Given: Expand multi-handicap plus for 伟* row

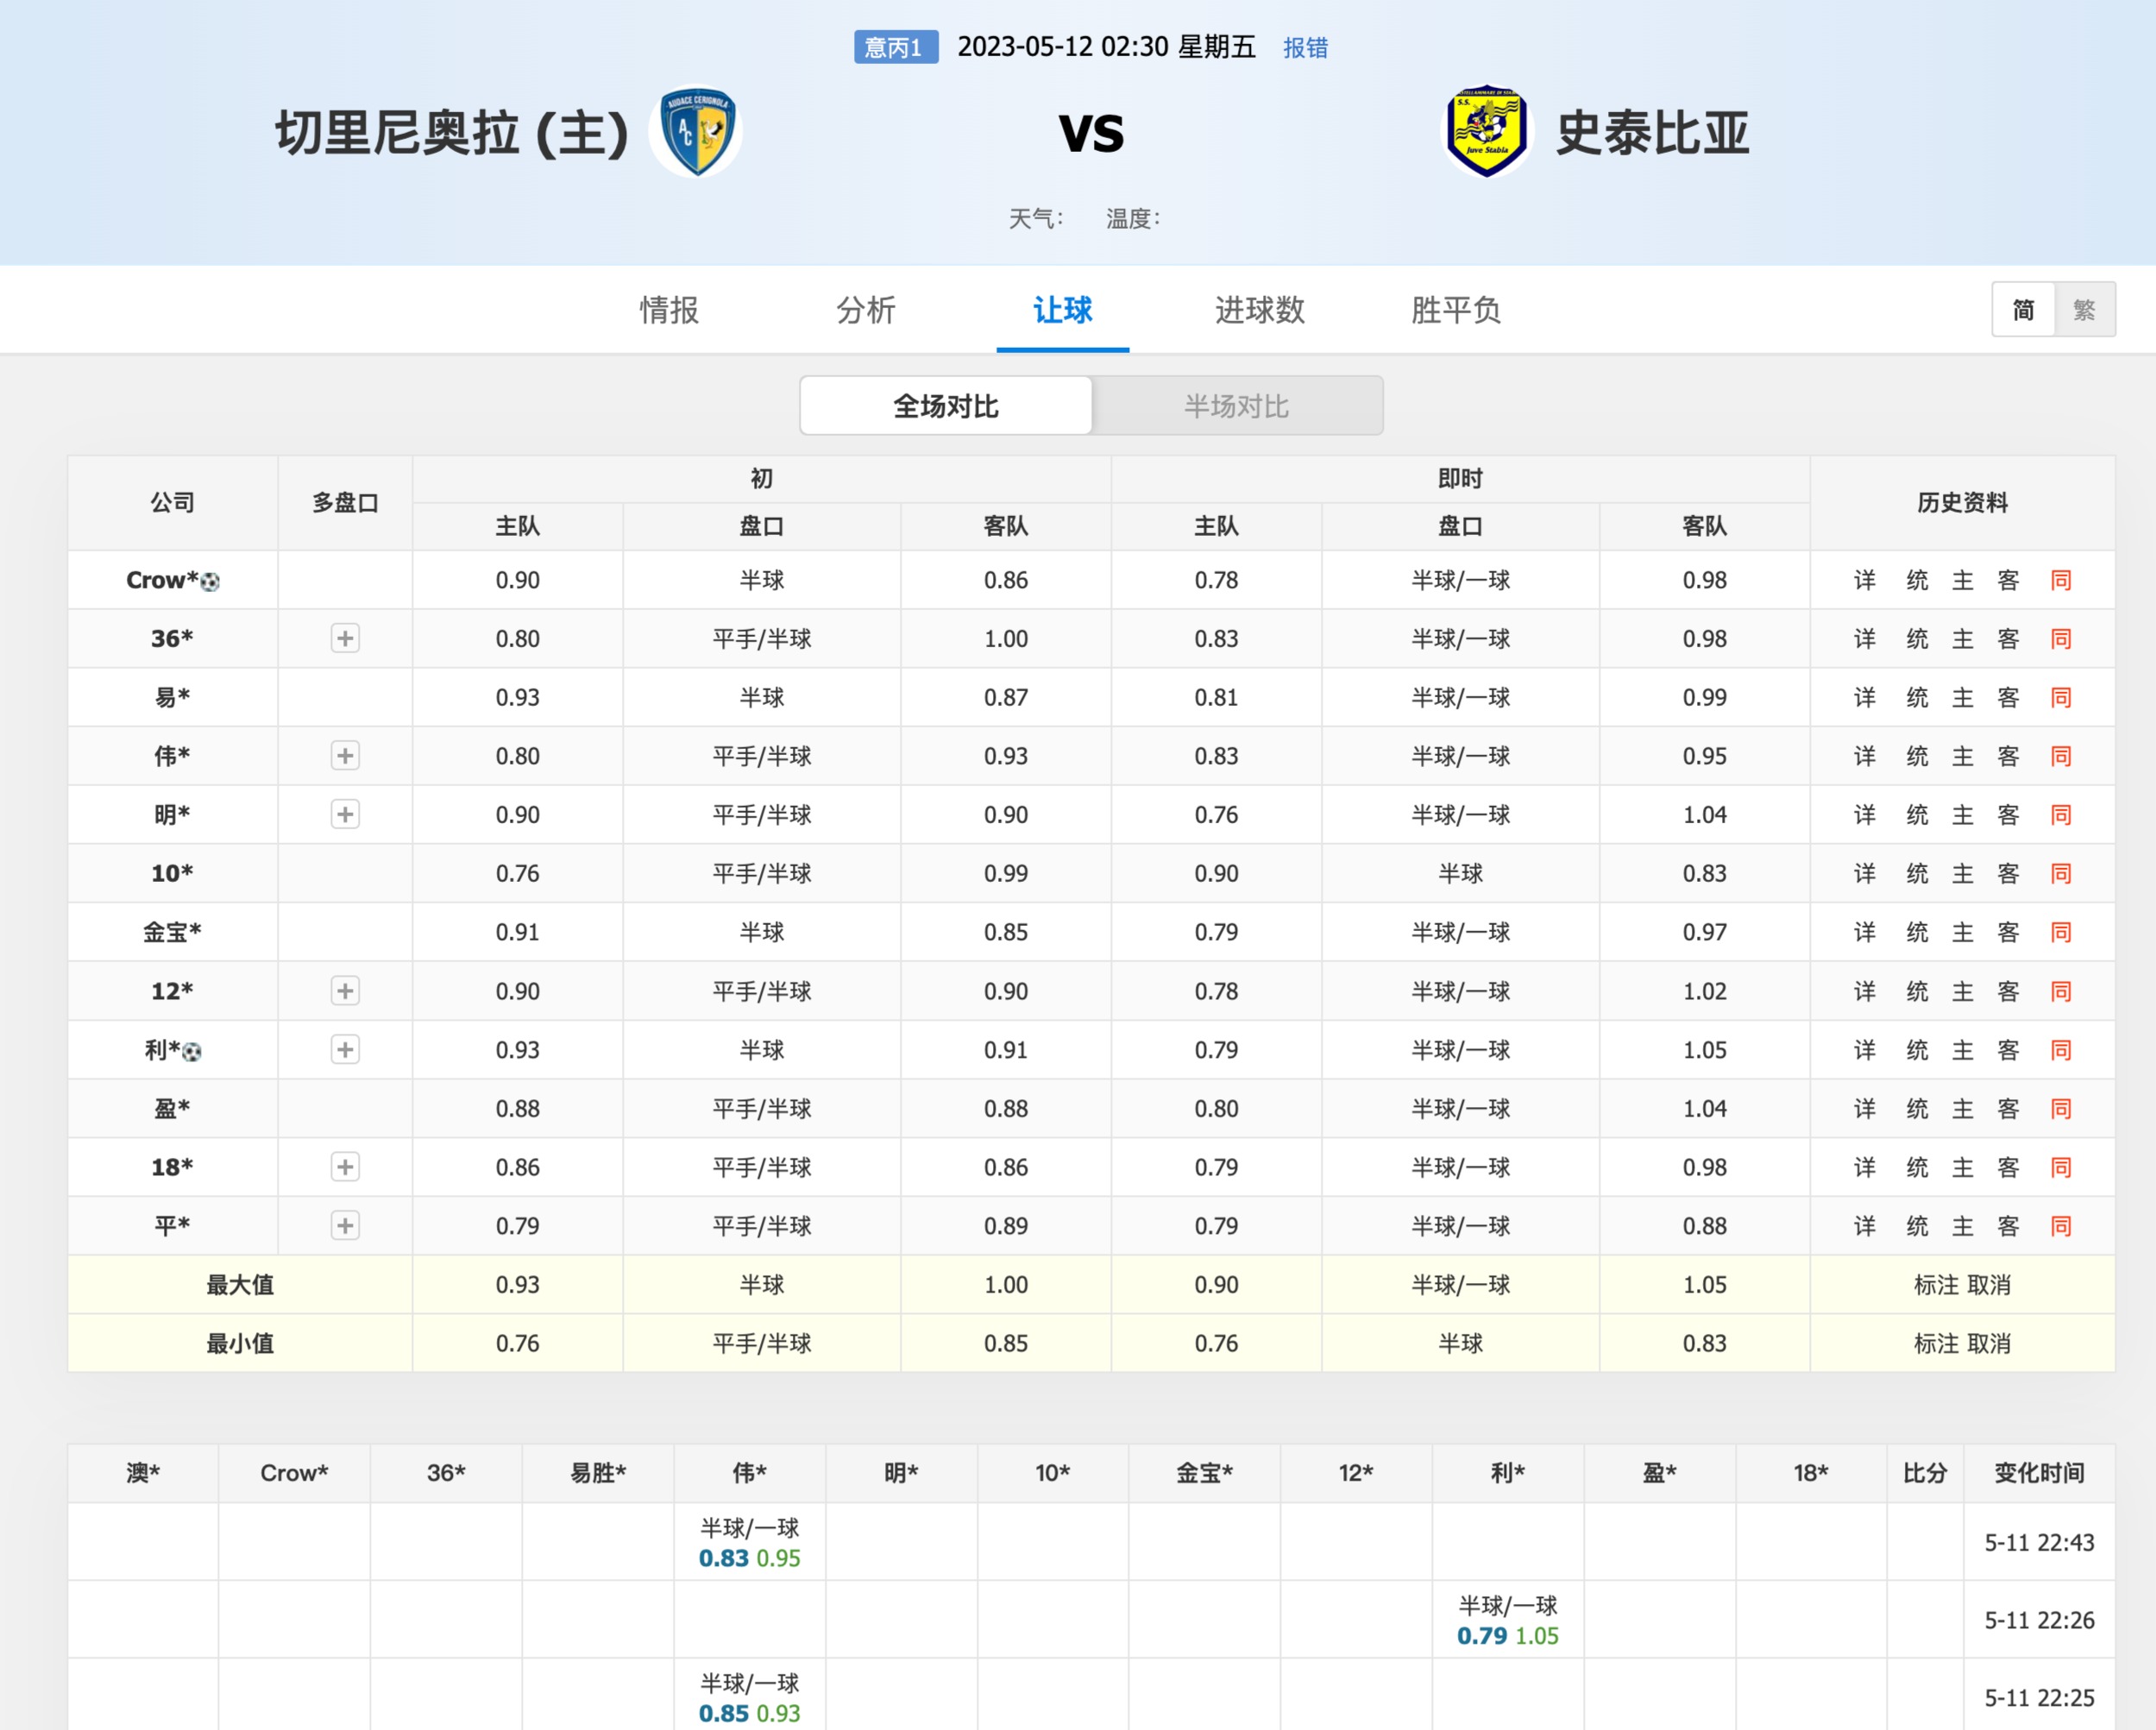Looking at the screenshot, I should [x=345, y=756].
